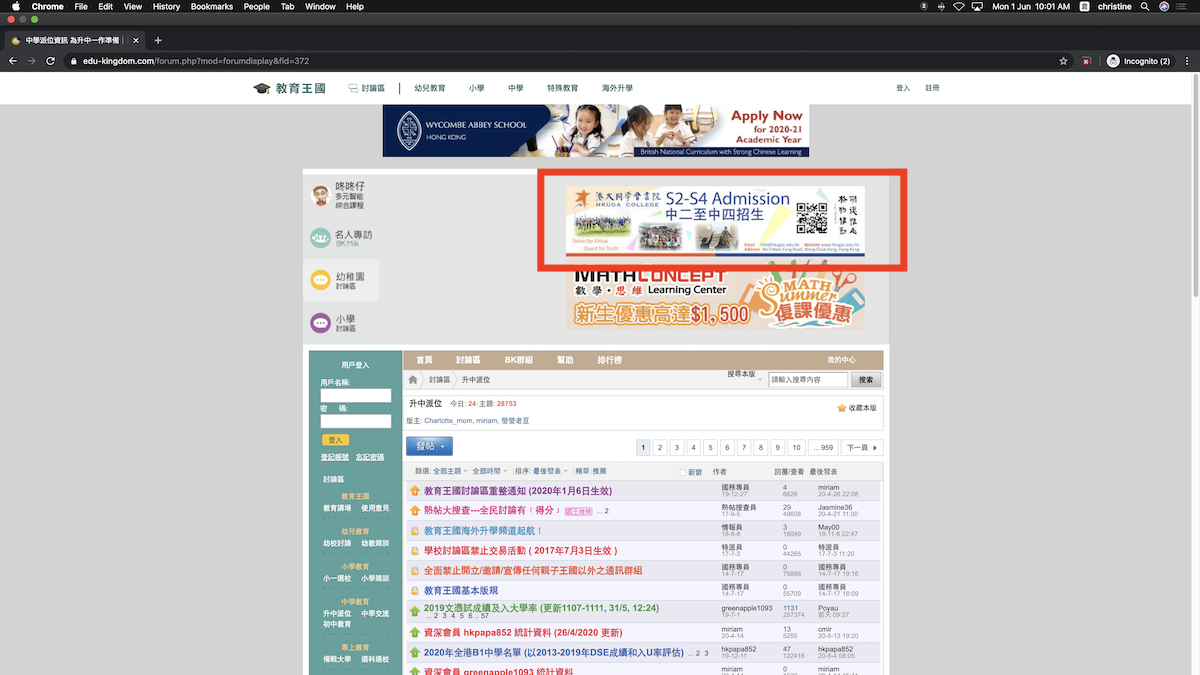
Task: Jump to the last page 959
Action: point(823,447)
